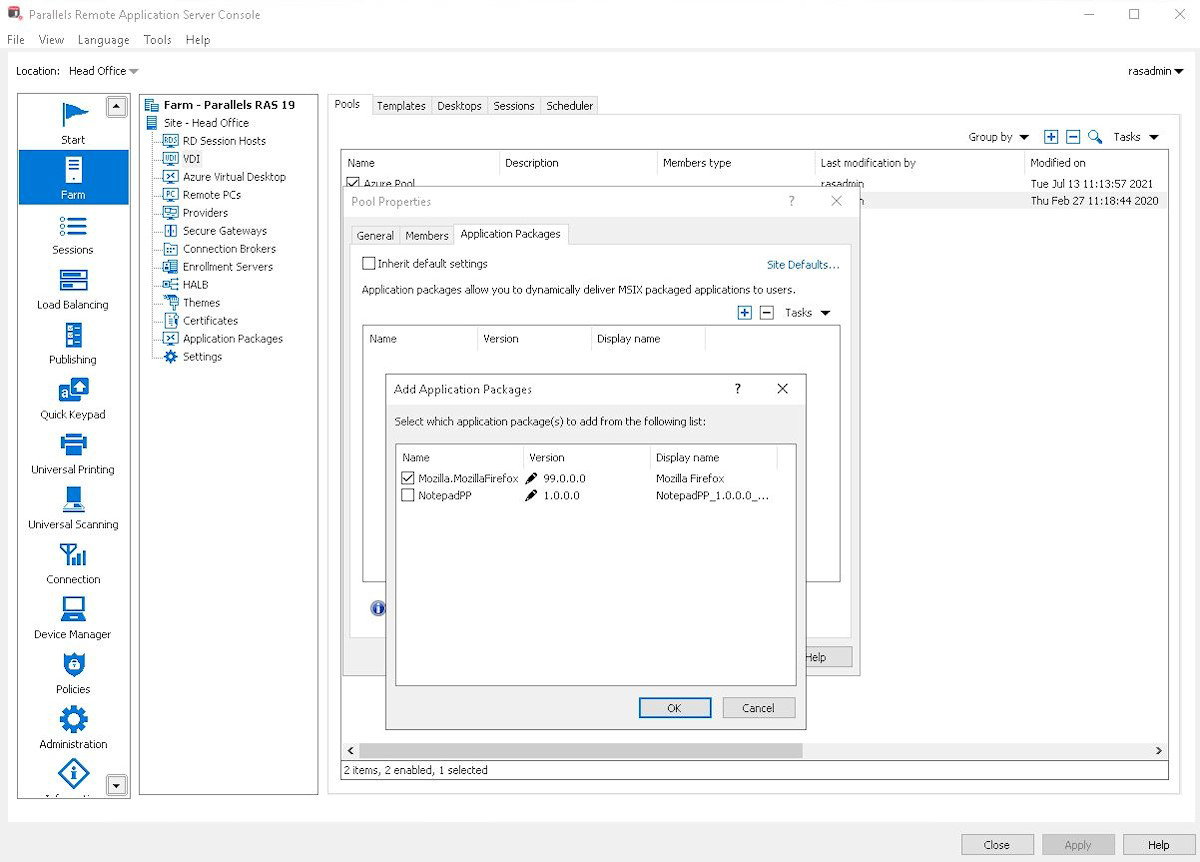Click the bottom Close button

pos(997,845)
